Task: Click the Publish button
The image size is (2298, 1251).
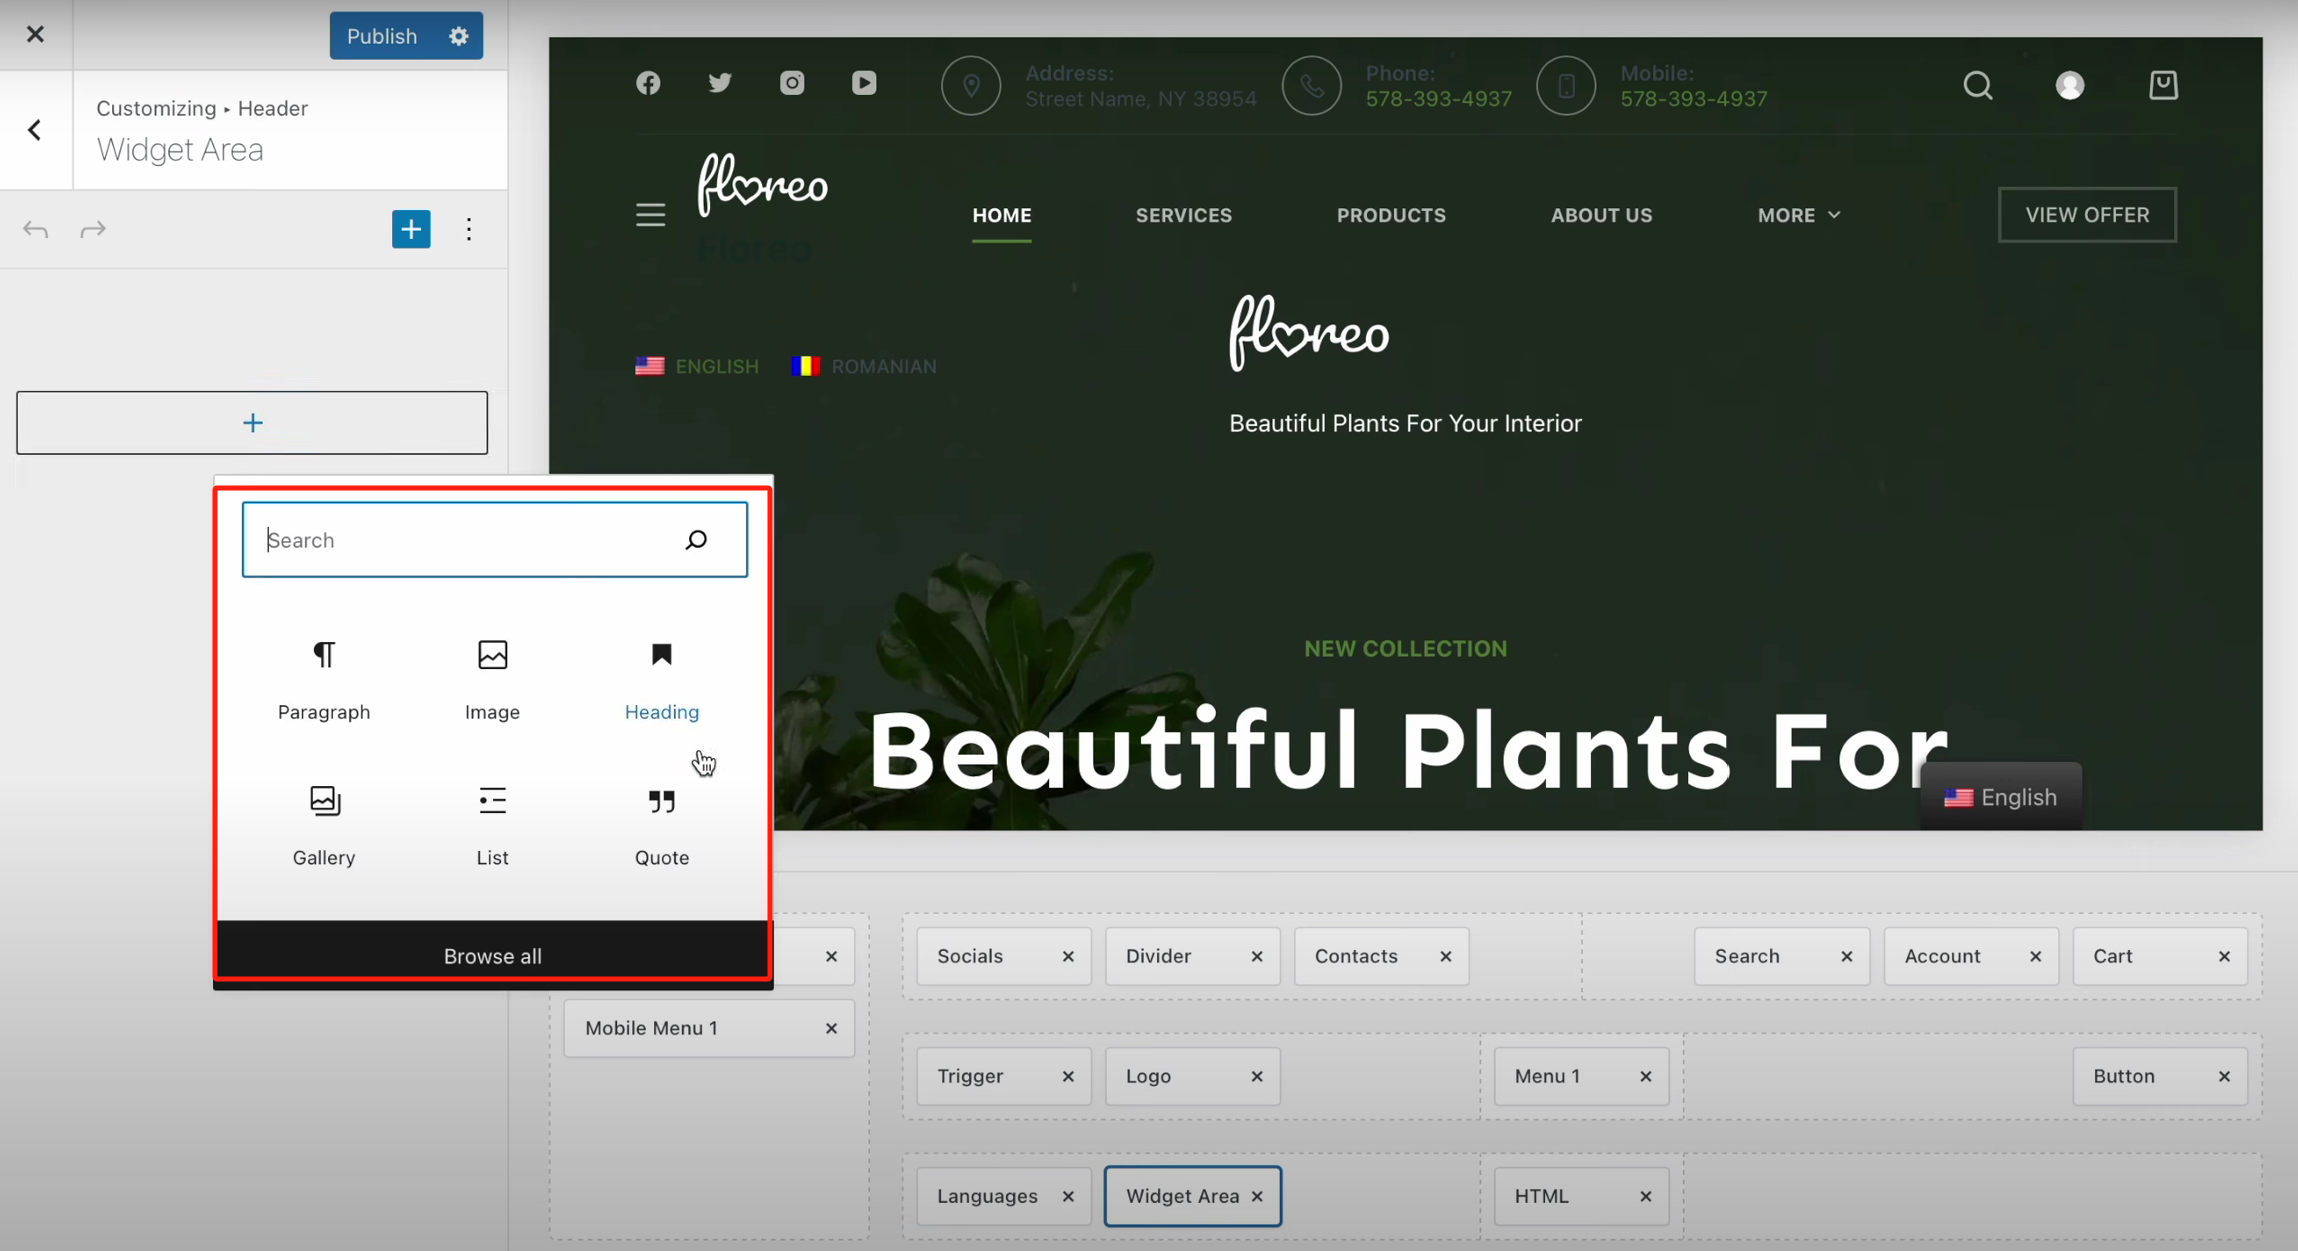Action: coord(382,35)
